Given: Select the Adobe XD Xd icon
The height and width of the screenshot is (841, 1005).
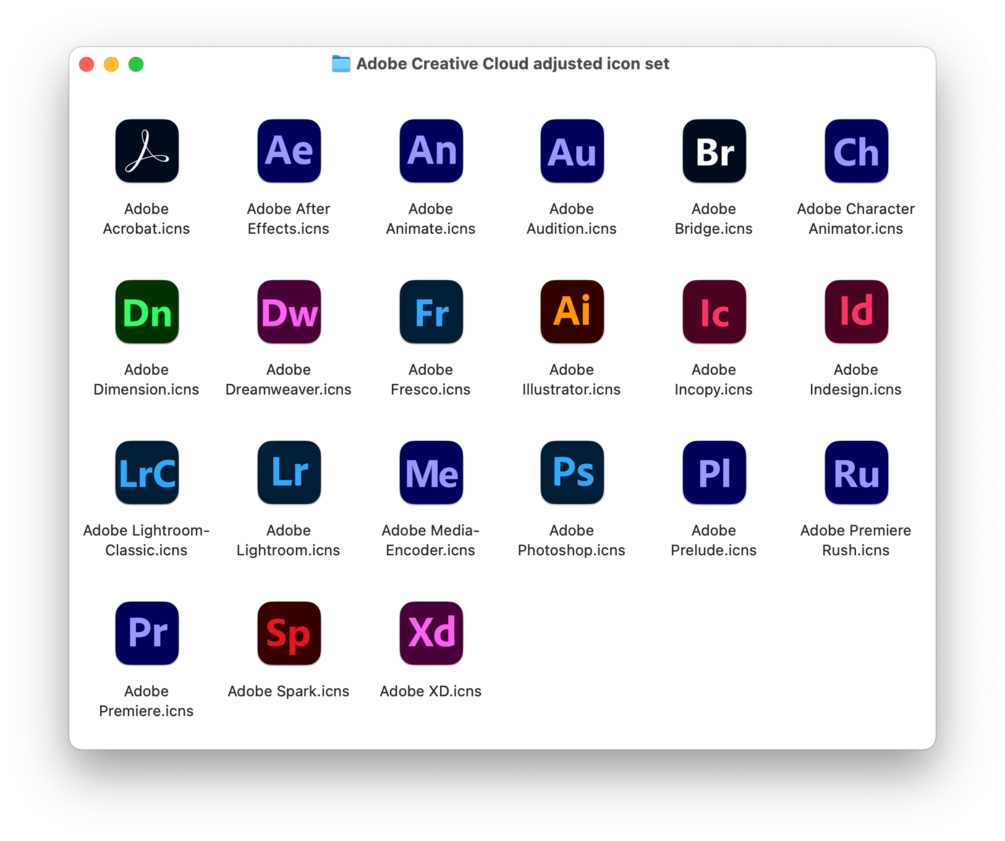Looking at the screenshot, I should (431, 633).
